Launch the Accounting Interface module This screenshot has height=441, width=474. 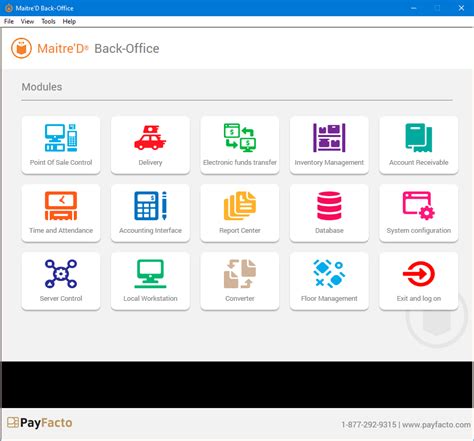pyautogui.click(x=150, y=213)
